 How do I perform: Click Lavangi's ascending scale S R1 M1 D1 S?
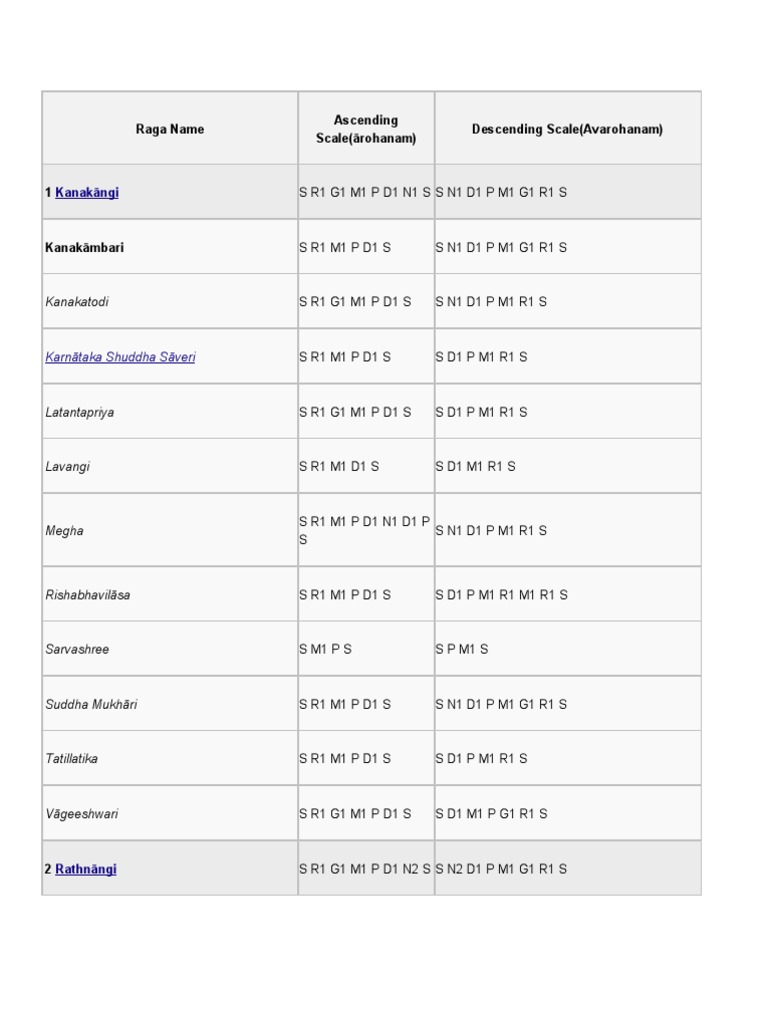point(339,467)
